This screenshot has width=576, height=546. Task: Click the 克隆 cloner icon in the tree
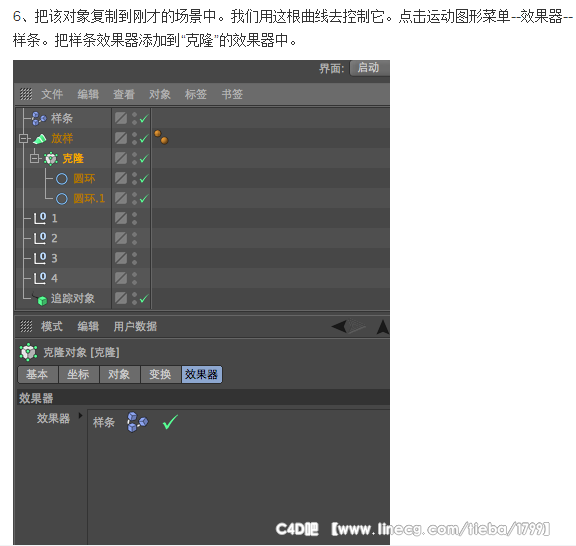pyautogui.click(x=51, y=159)
